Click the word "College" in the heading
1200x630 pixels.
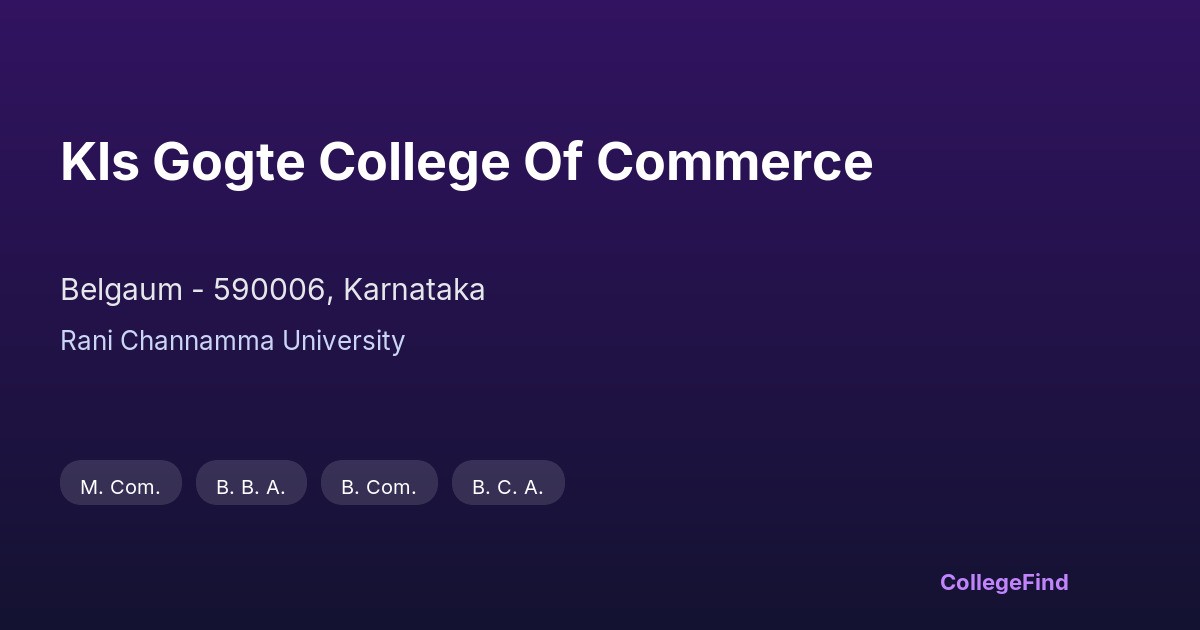coord(414,162)
